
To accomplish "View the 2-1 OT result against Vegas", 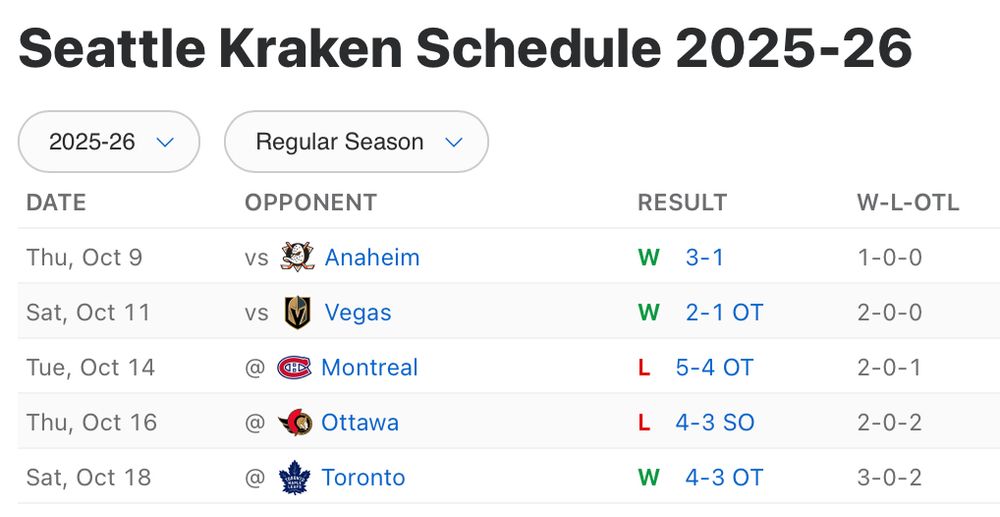I will tap(724, 313).
